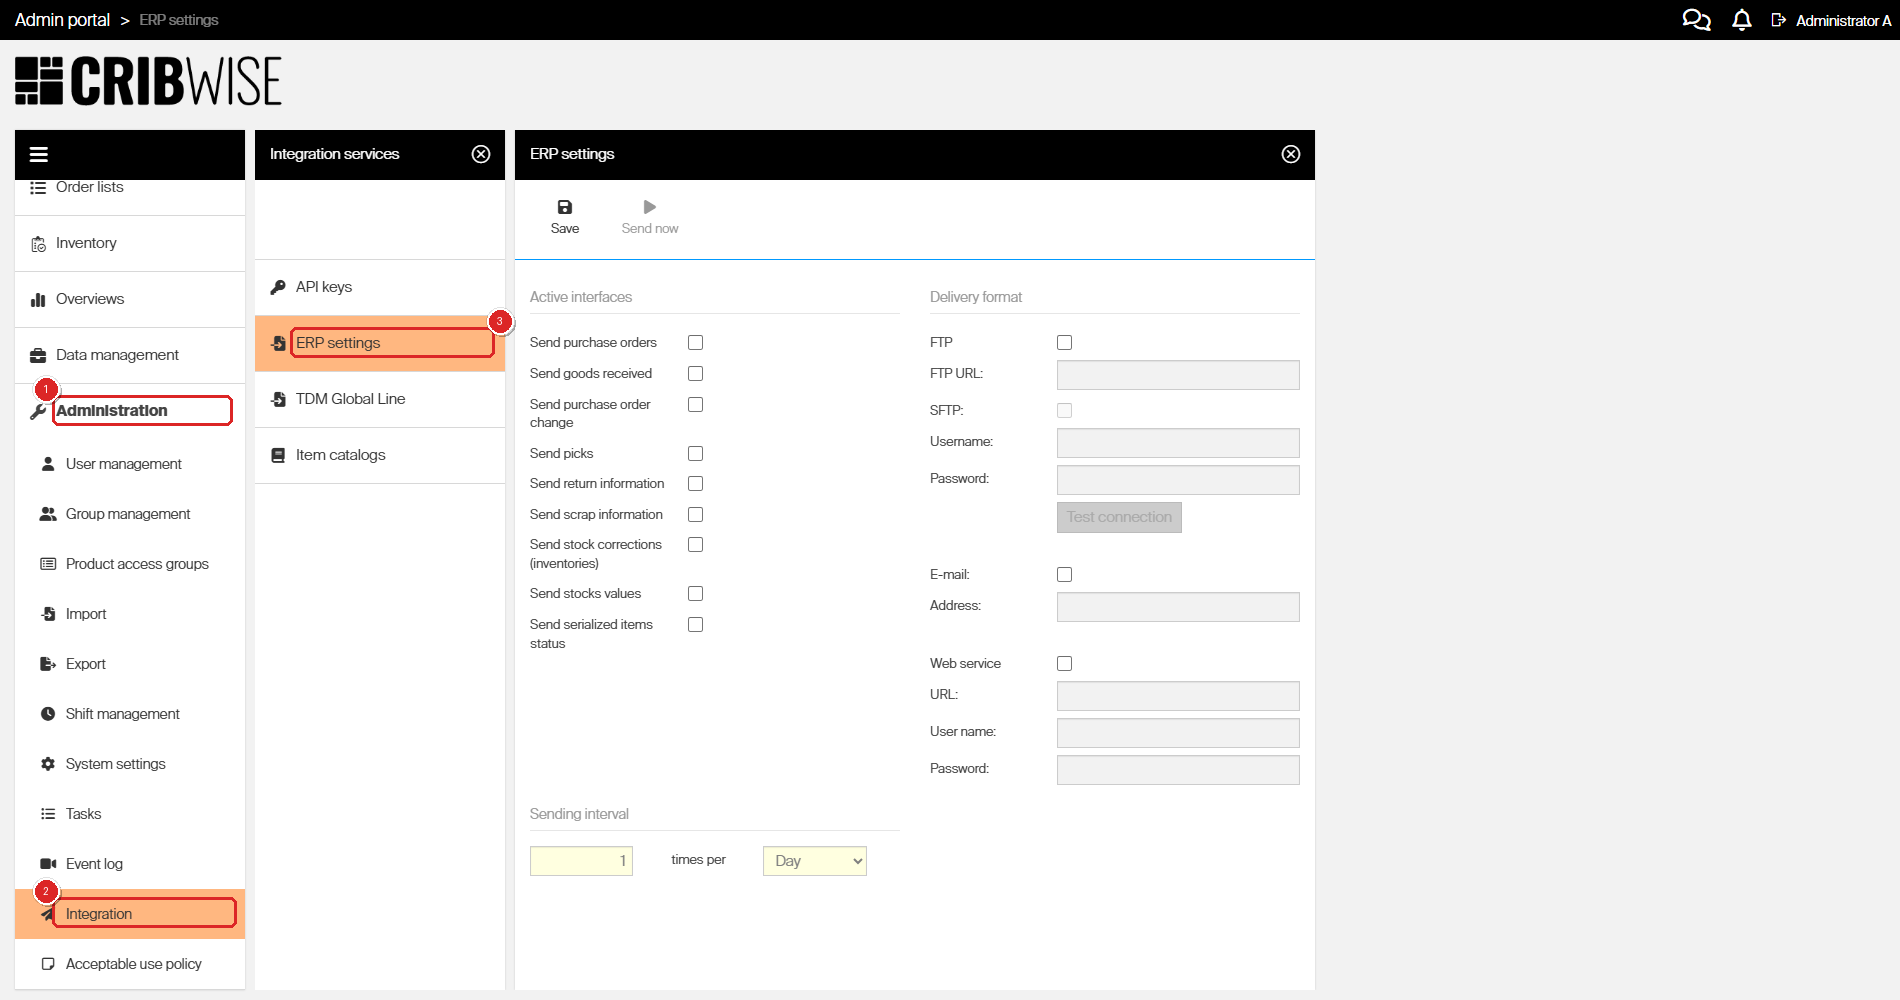
Task: Click the Acceptable use policy icon
Action: pyautogui.click(x=48, y=964)
